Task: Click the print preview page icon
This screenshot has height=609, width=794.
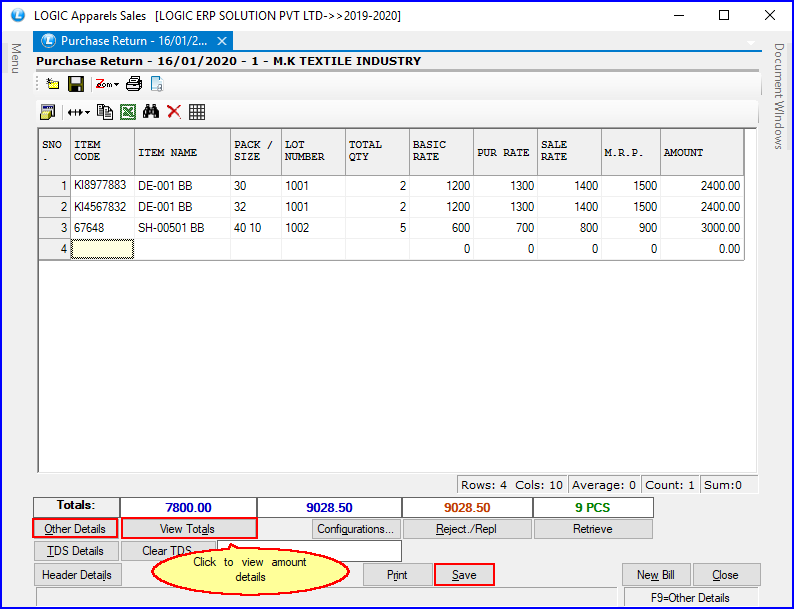Action: point(157,84)
